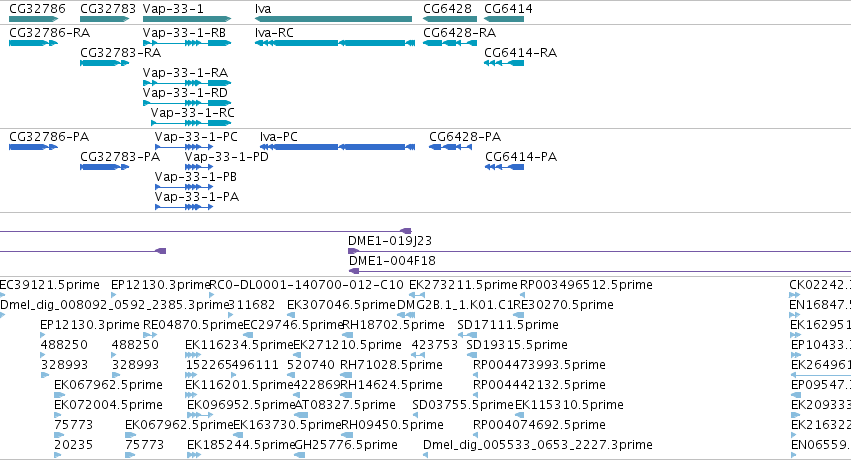
Task: Select EST RE30270.5prime
Action: click(x=519, y=315)
